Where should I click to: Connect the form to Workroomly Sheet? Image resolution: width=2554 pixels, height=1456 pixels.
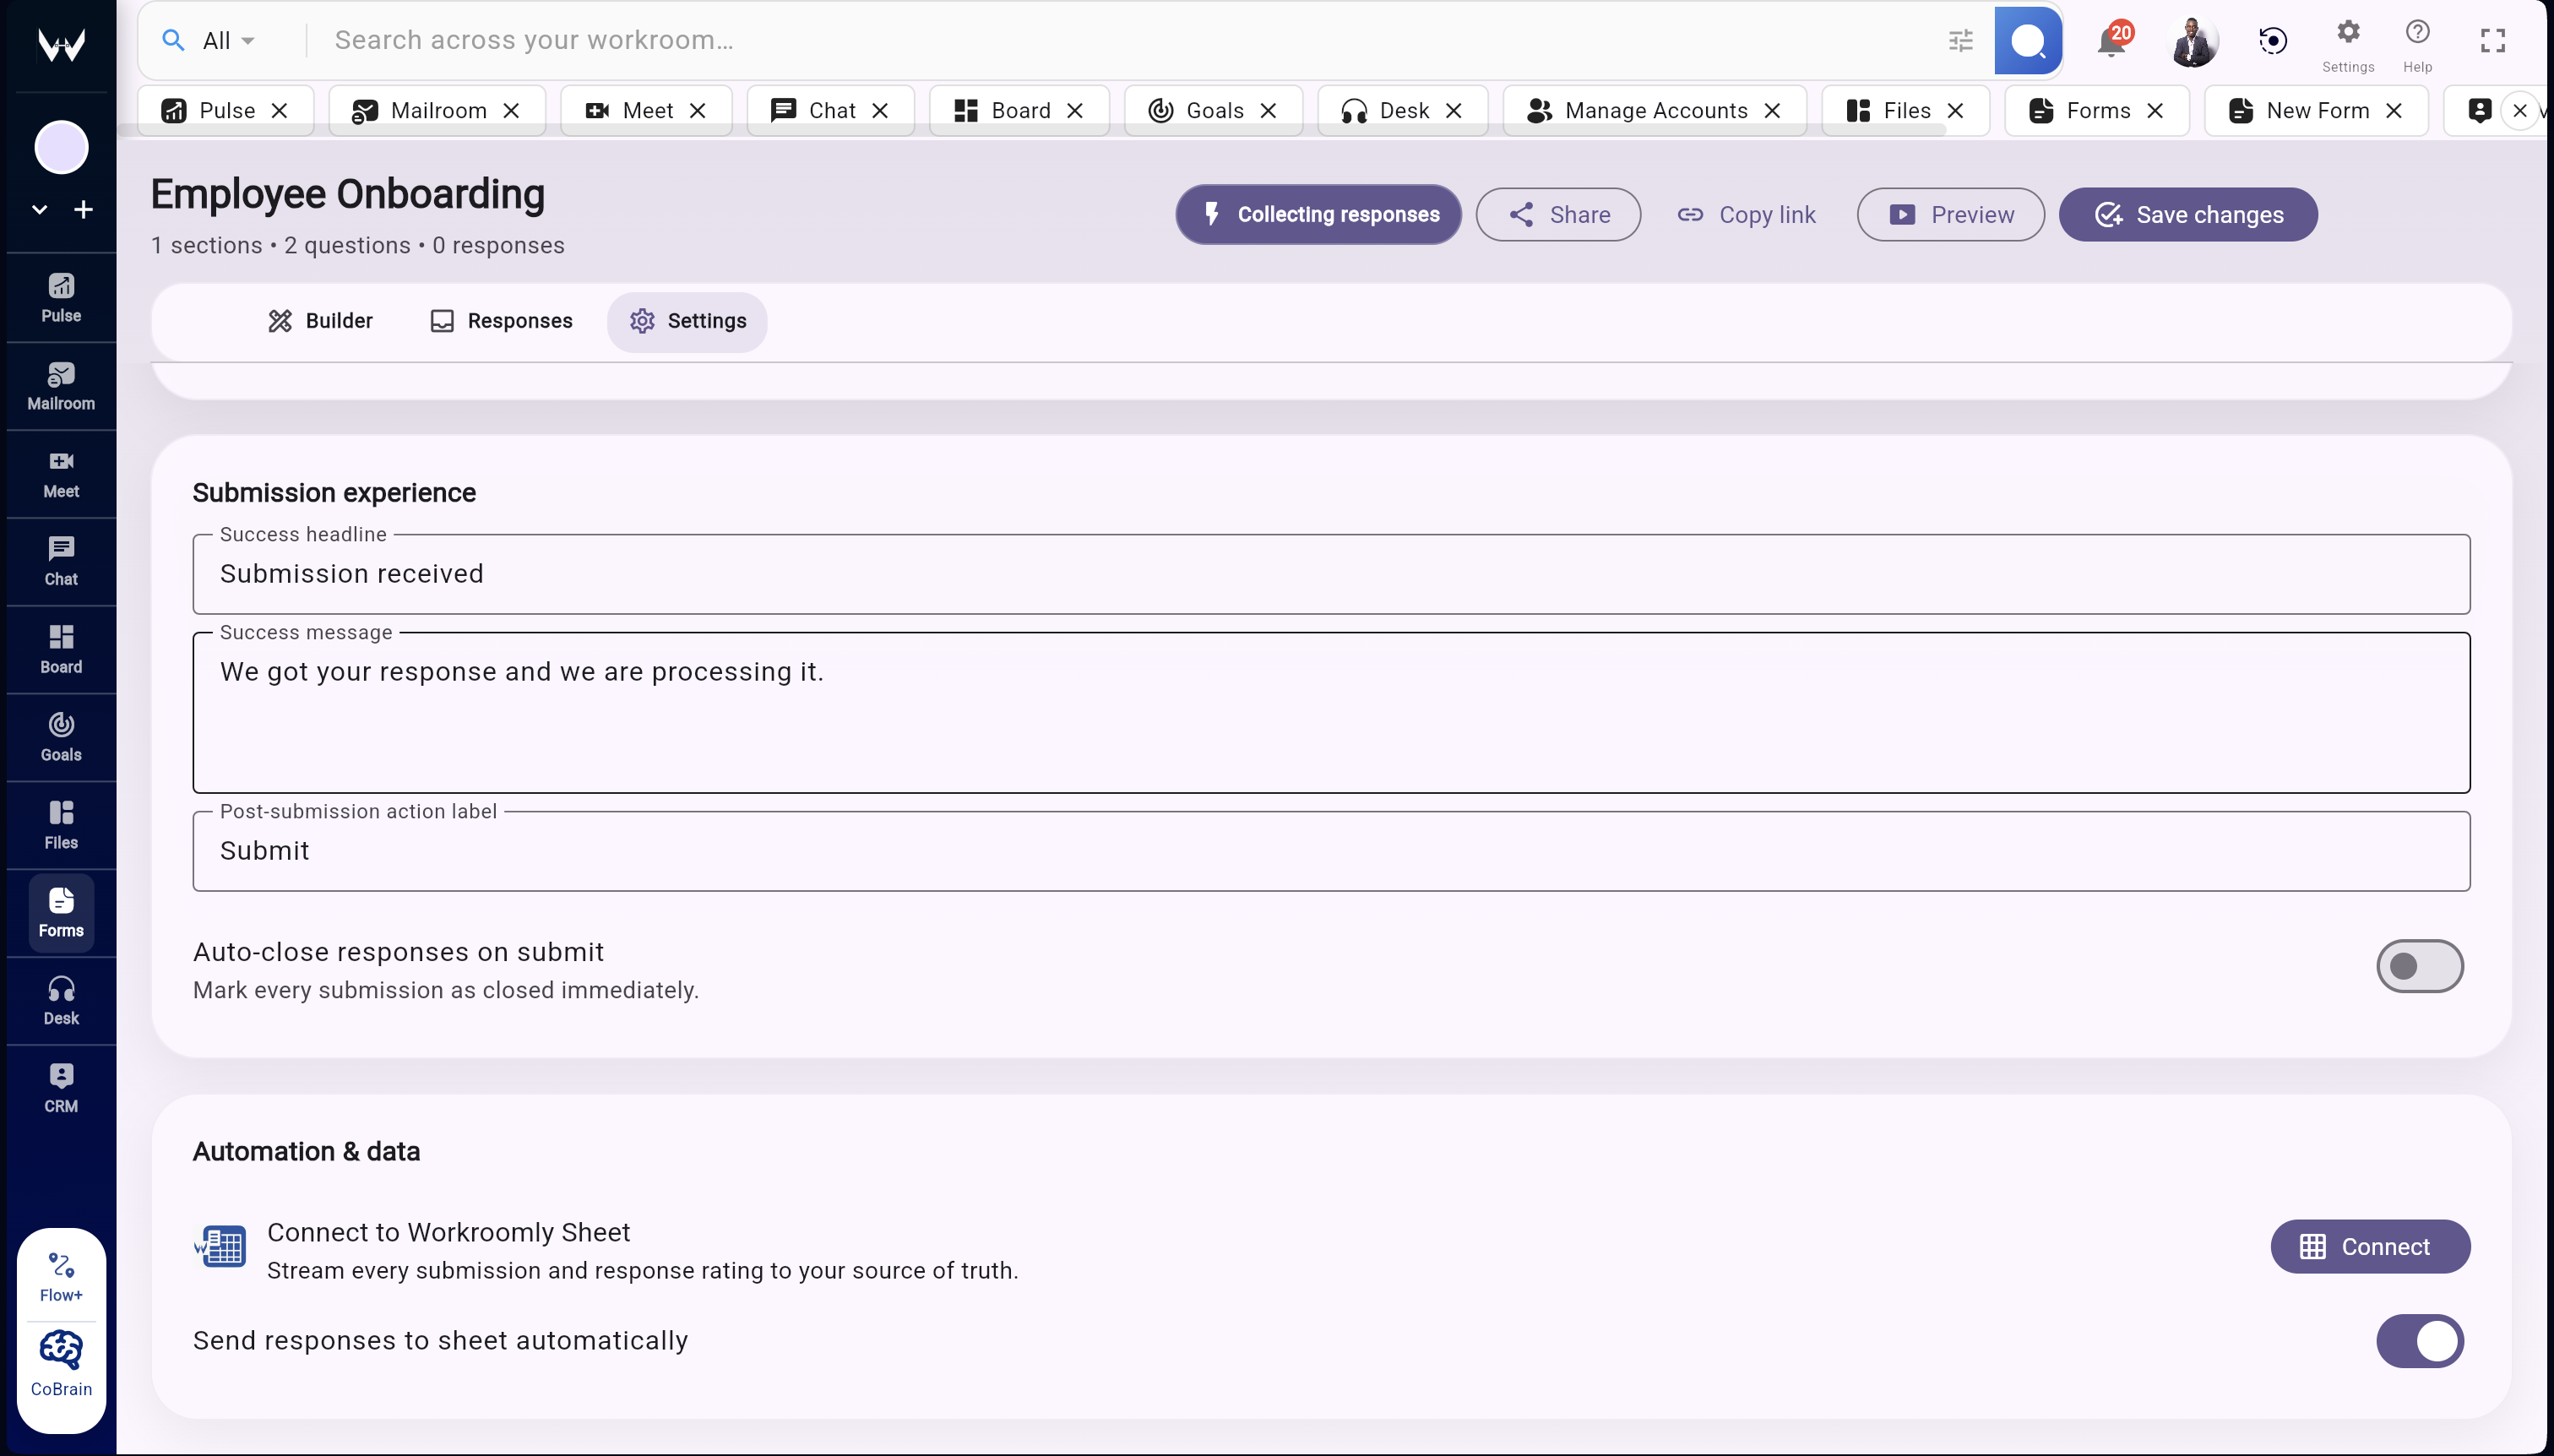2369,1246
